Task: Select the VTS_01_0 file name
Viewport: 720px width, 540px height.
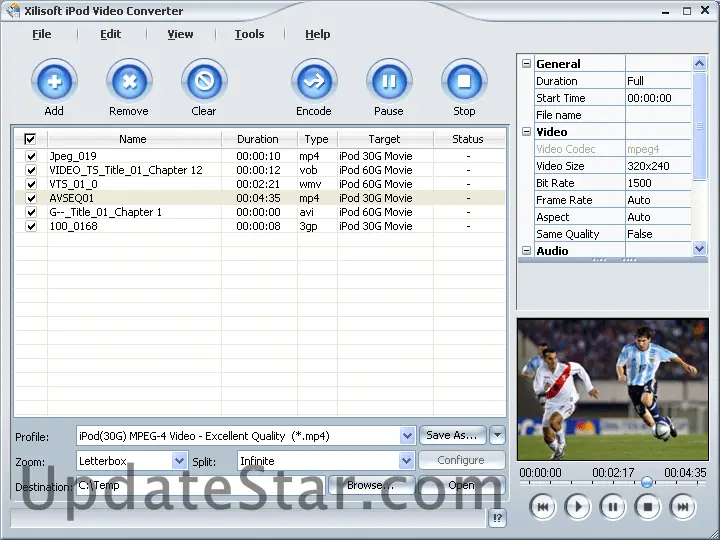Action: tap(73, 184)
